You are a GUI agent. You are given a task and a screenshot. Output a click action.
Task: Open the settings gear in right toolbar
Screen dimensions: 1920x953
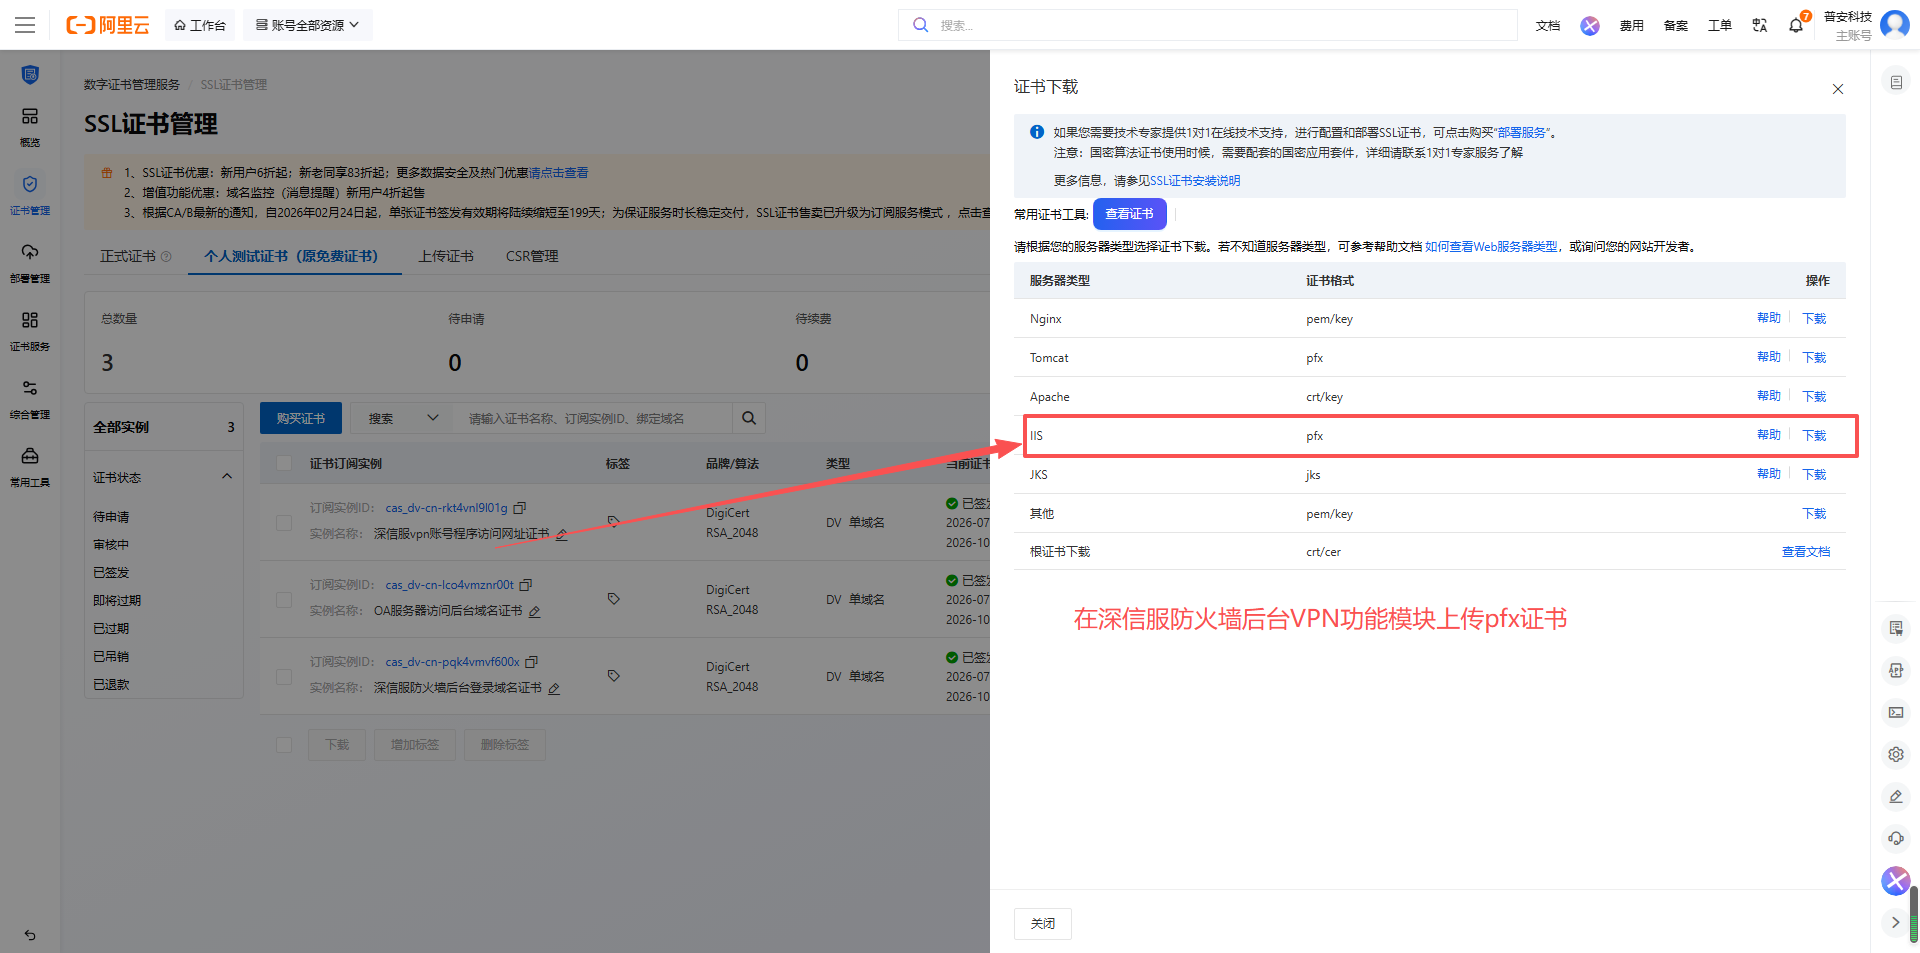[1896, 754]
